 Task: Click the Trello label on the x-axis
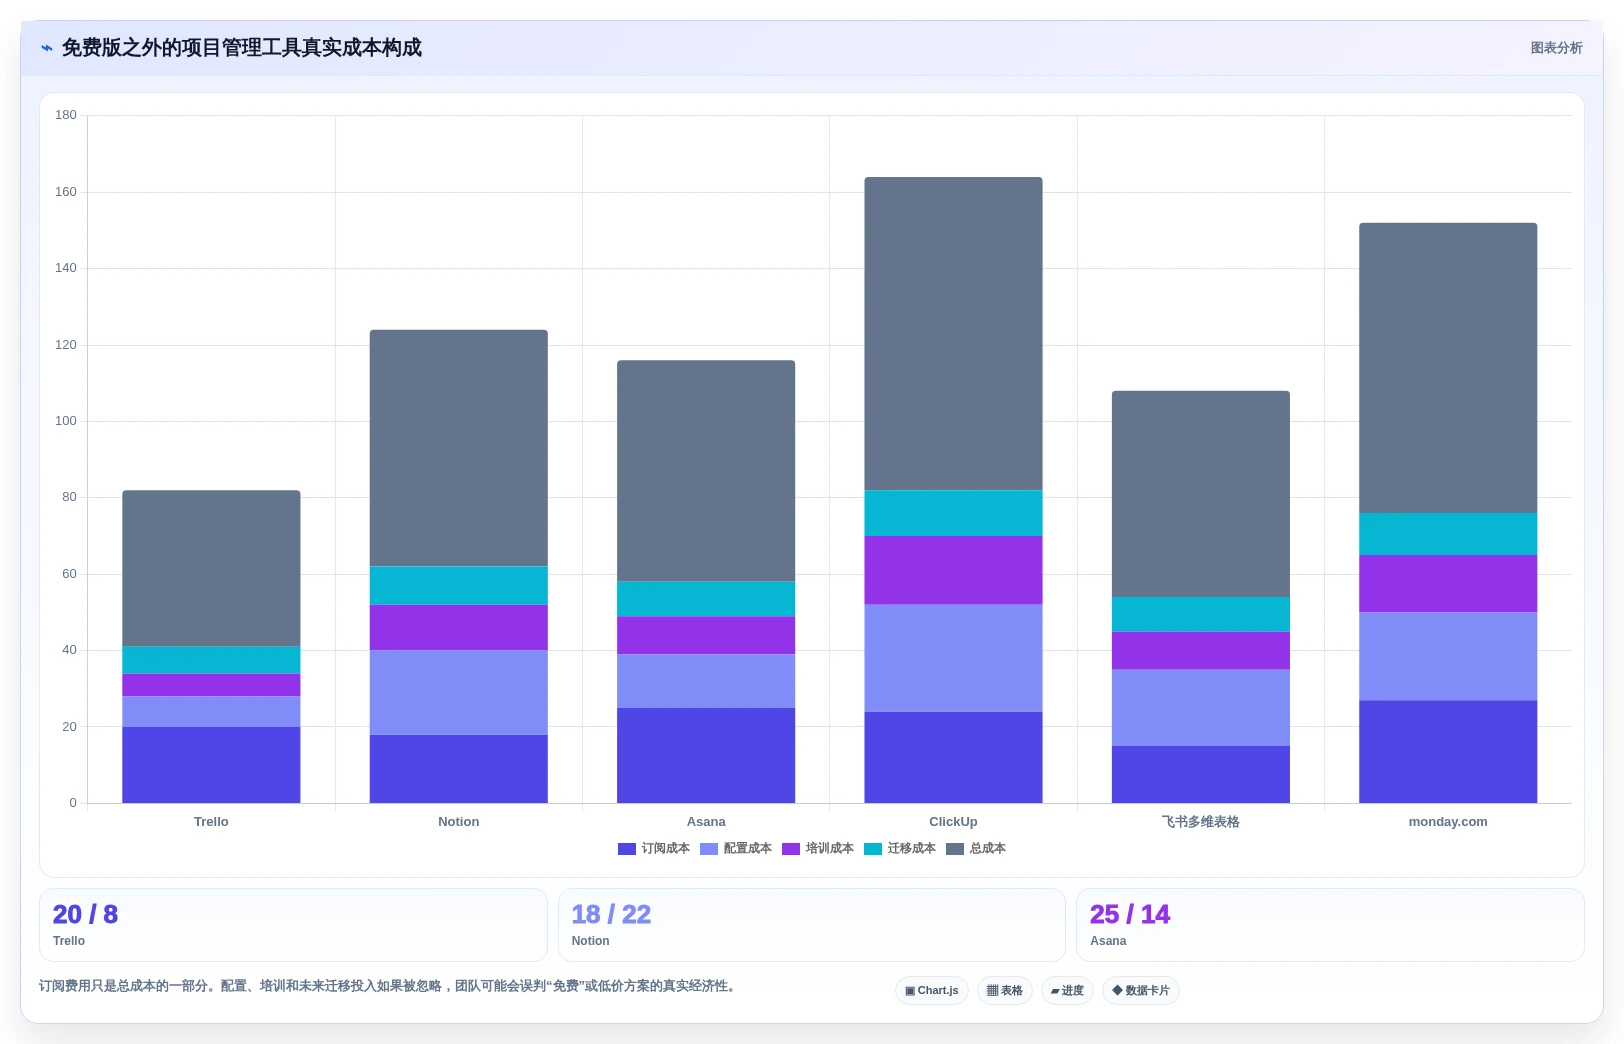click(211, 822)
